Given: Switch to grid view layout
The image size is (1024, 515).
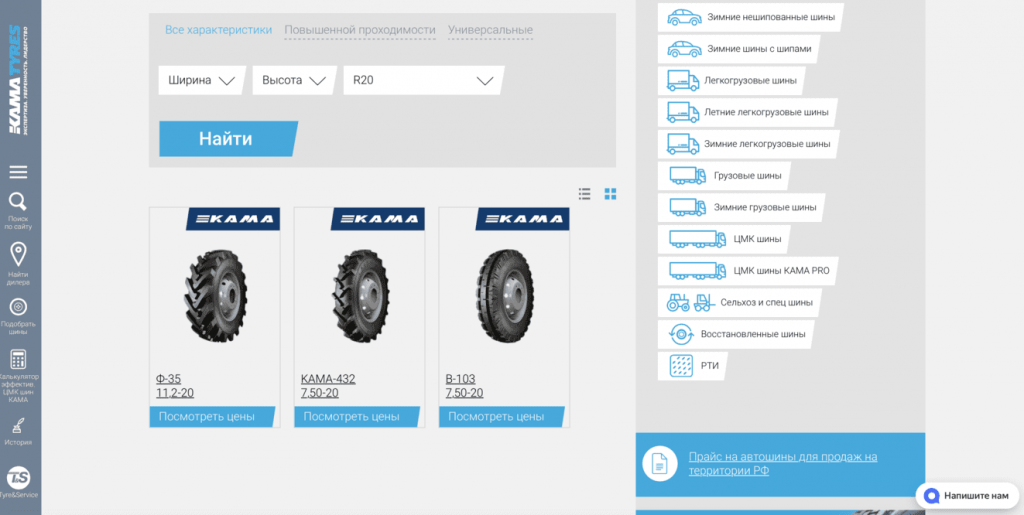Looking at the screenshot, I should coord(611,194).
